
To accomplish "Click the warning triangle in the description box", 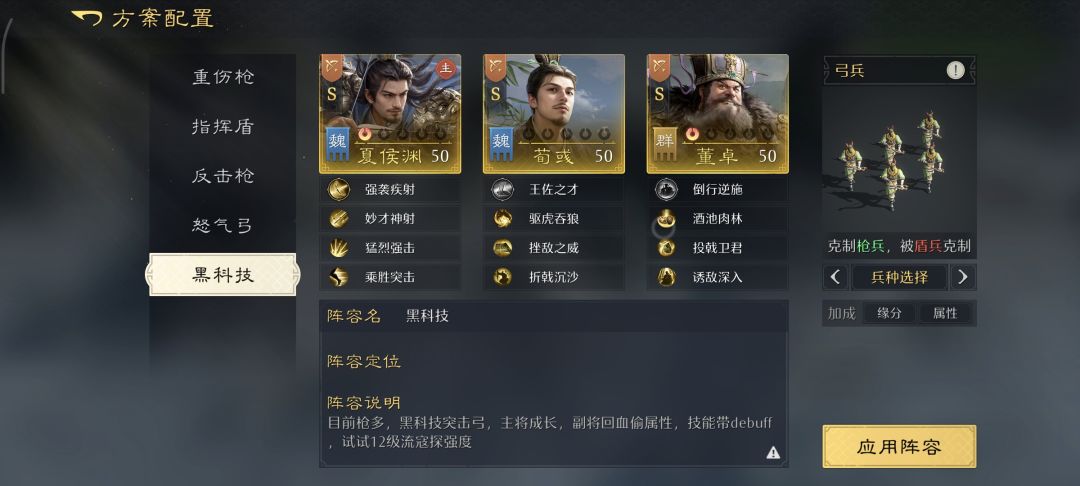I will click(x=773, y=452).
